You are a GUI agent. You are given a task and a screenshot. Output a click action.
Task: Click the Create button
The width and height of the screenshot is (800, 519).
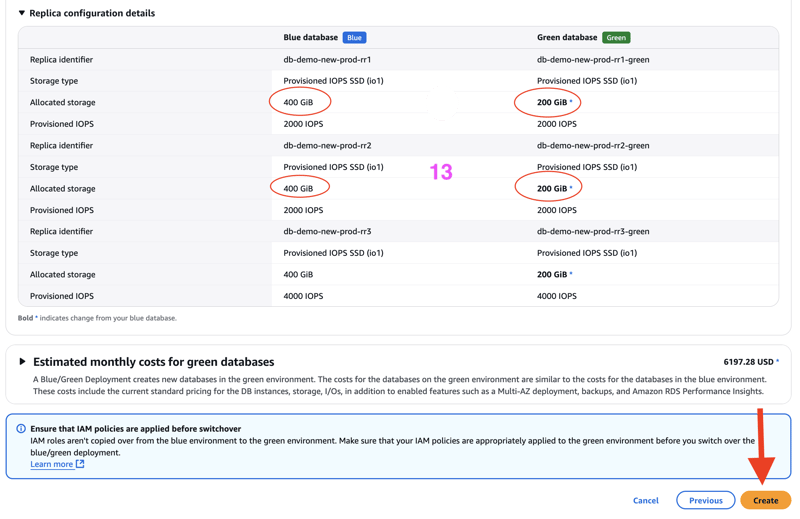tap(765, 501)
